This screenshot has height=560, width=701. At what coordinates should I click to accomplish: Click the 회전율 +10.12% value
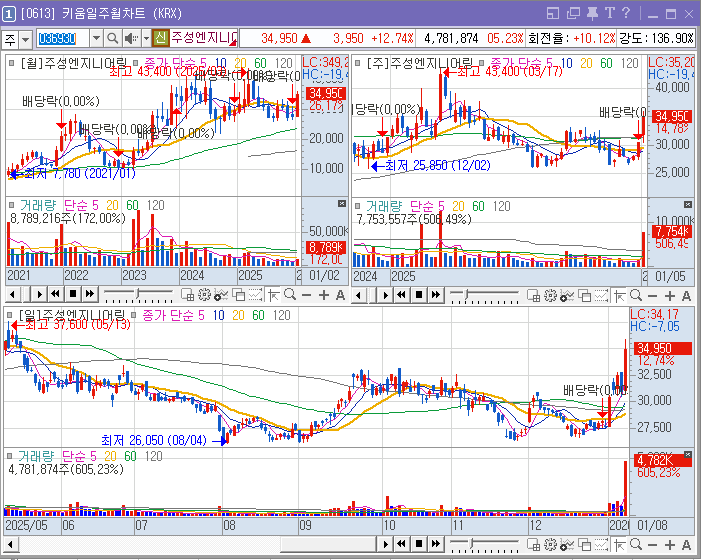pos(594,38)
